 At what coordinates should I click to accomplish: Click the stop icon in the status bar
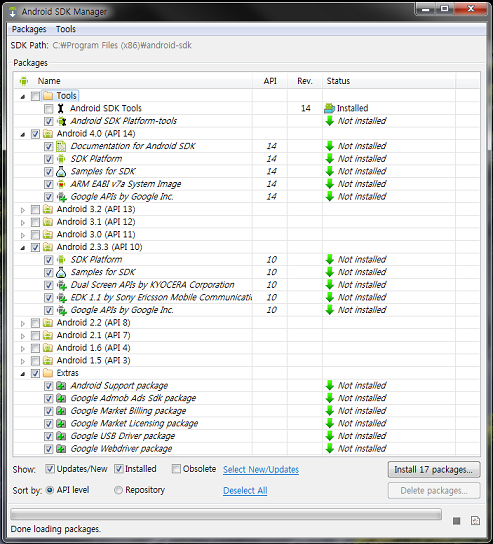click(457, 521)
